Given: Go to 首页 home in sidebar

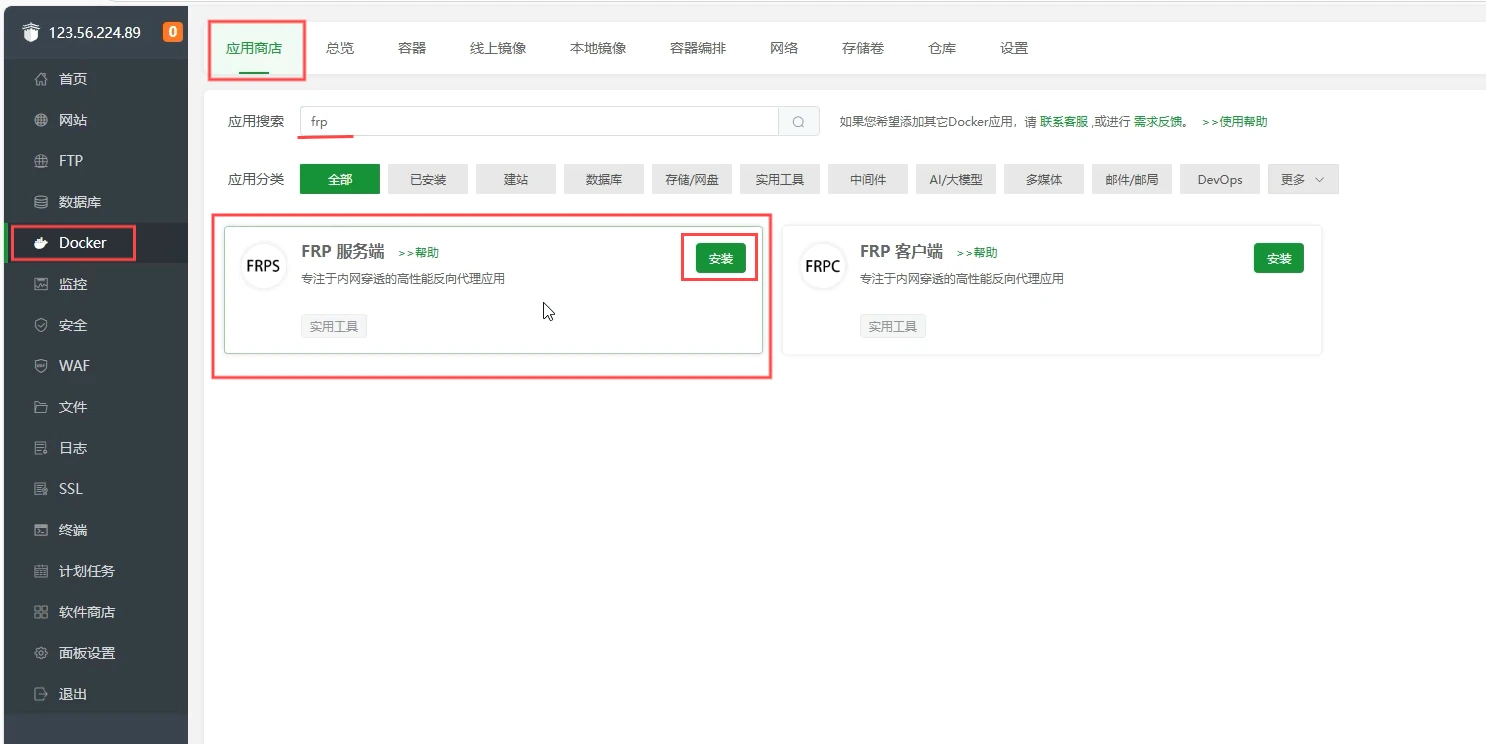Looking at the screenshot, I should coord(73,79).
